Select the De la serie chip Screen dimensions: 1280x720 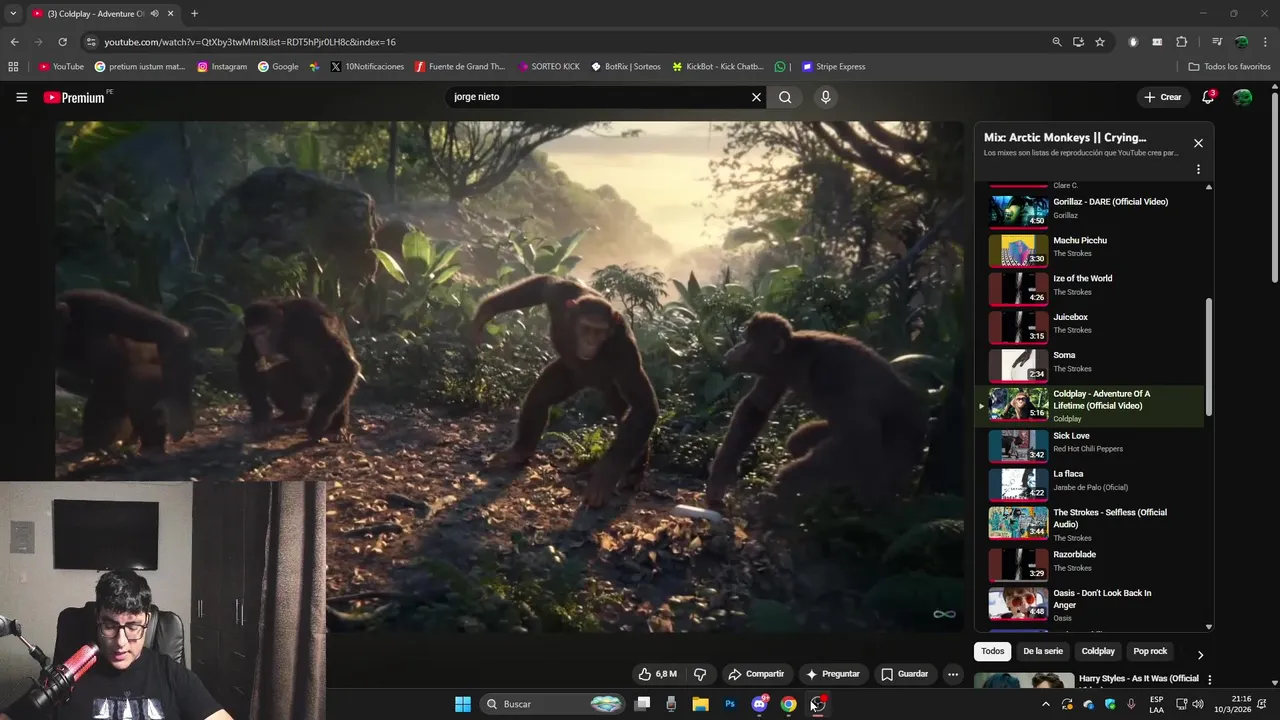coord(1043,651)
